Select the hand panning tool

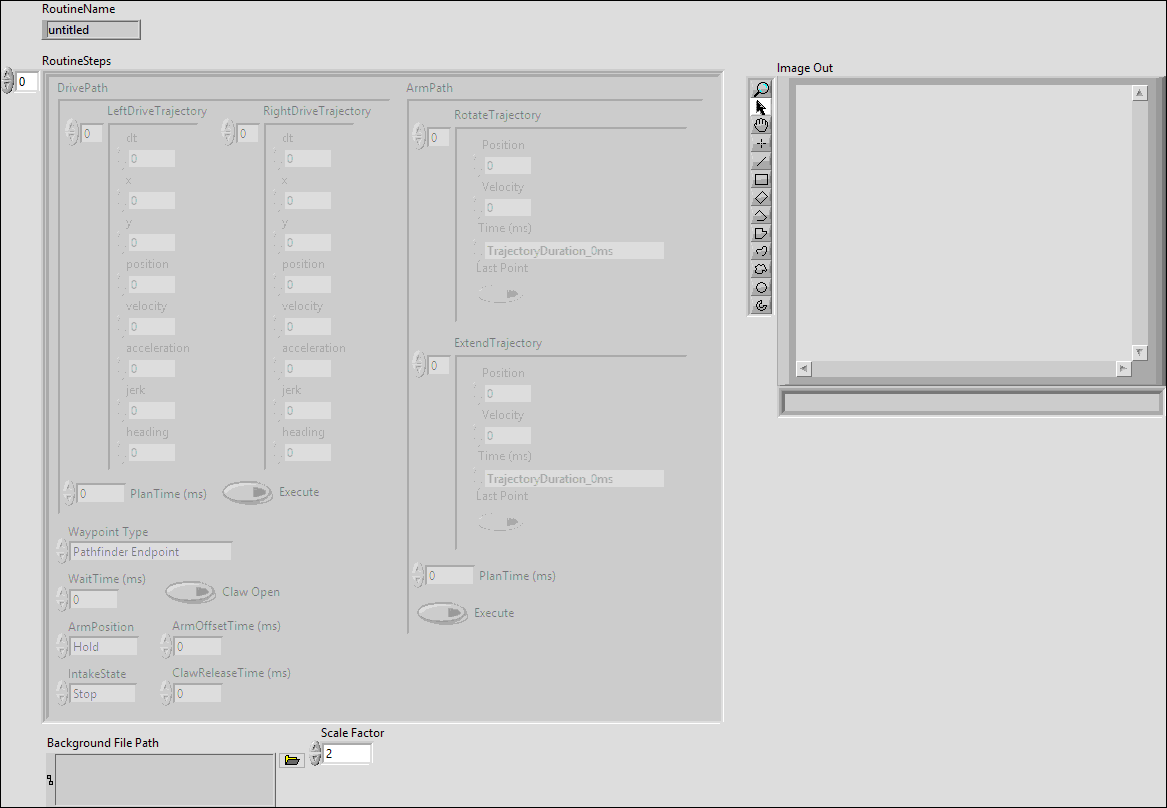click(761, 125)
